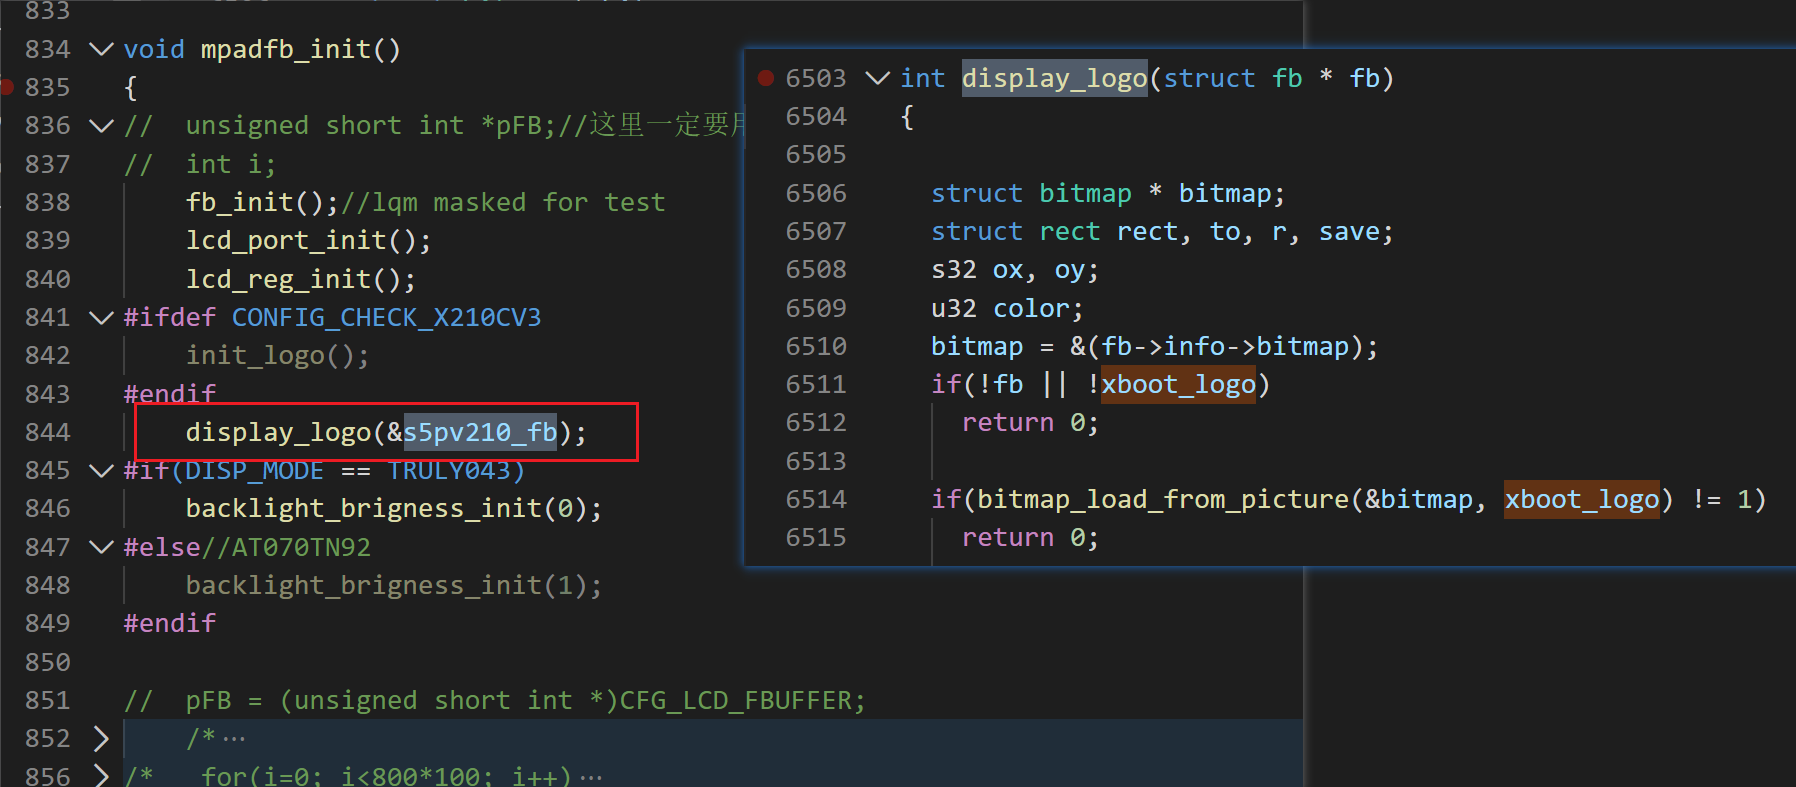Viewport: 1796px width, 787px height.
Task: Click fb_init() call on line 838
Action: point(262,202)
